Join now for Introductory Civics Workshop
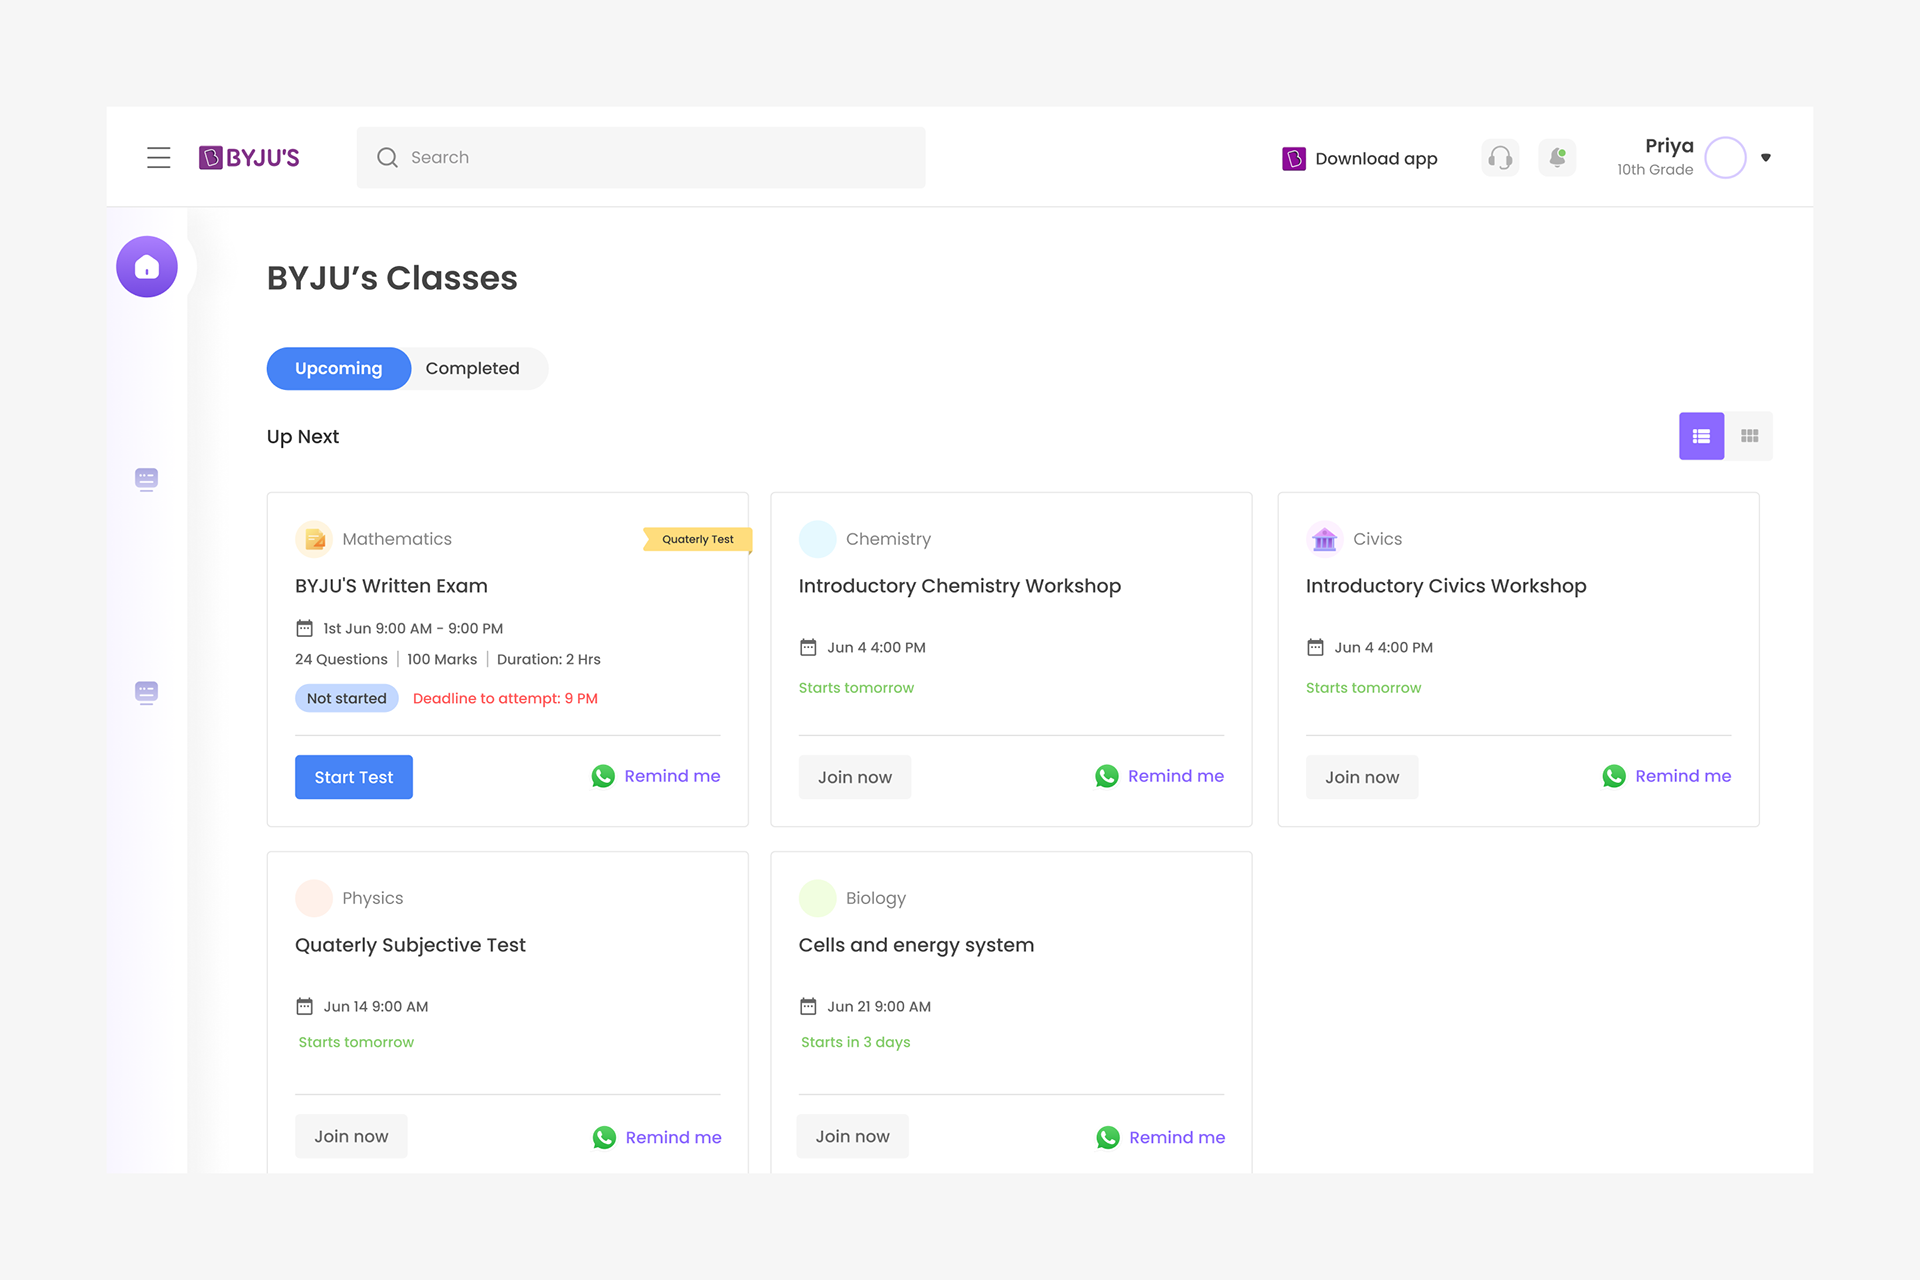This screenshot has height=1280, width=1920. tap(1362, 777)
